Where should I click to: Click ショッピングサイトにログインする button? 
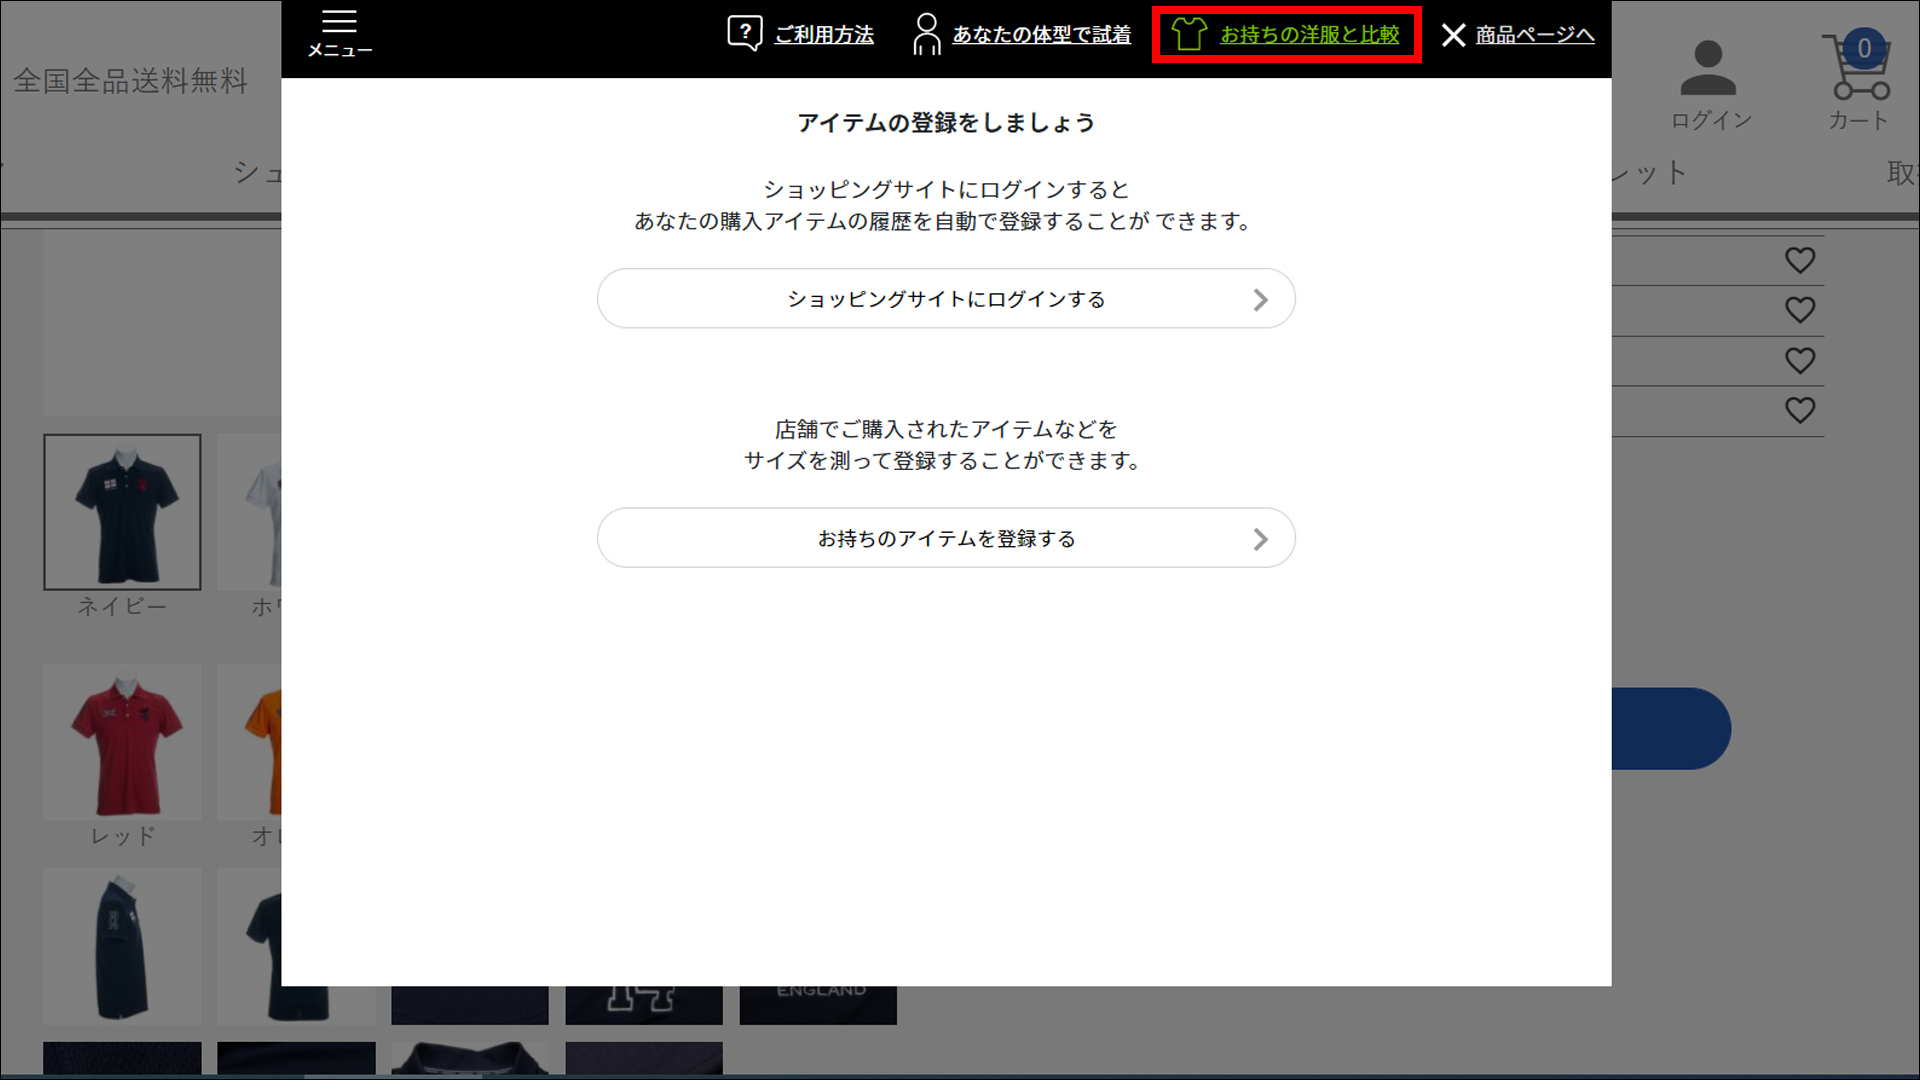point(945,298)
